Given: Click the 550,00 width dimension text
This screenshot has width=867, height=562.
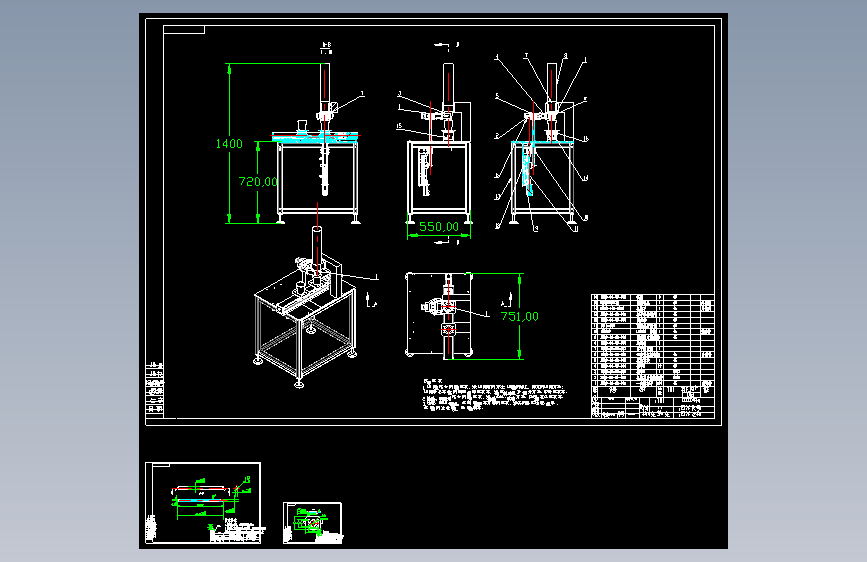Looking at the screenshot, I should pyautogui.click(x=439, y=227).
